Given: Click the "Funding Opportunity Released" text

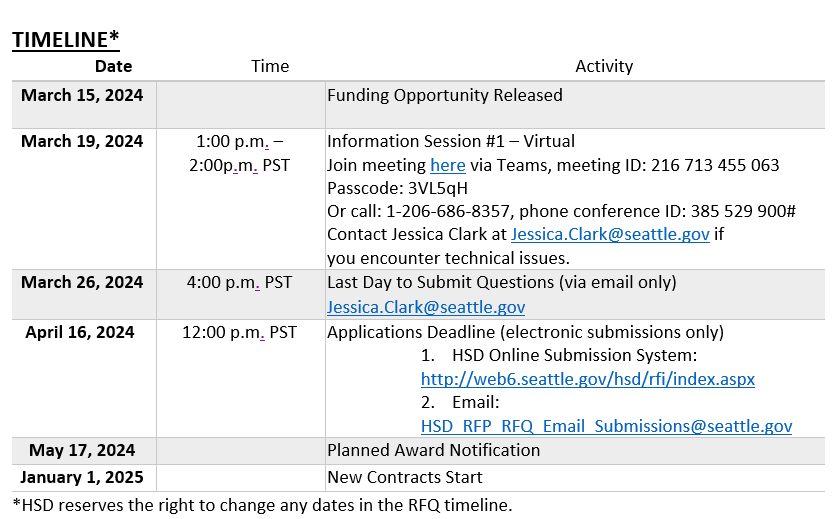Looking at the screenshot, I should point(445,96).
